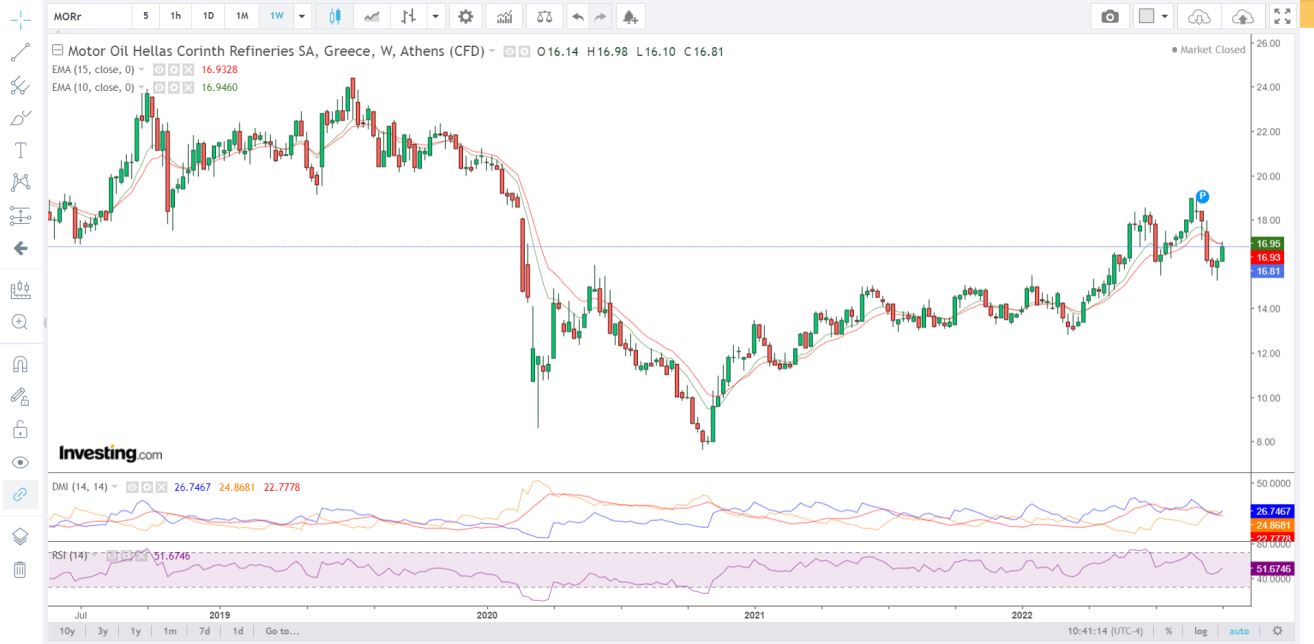
Task: Toggle hide all drawings eye icon
Action: tap(20, 462)
